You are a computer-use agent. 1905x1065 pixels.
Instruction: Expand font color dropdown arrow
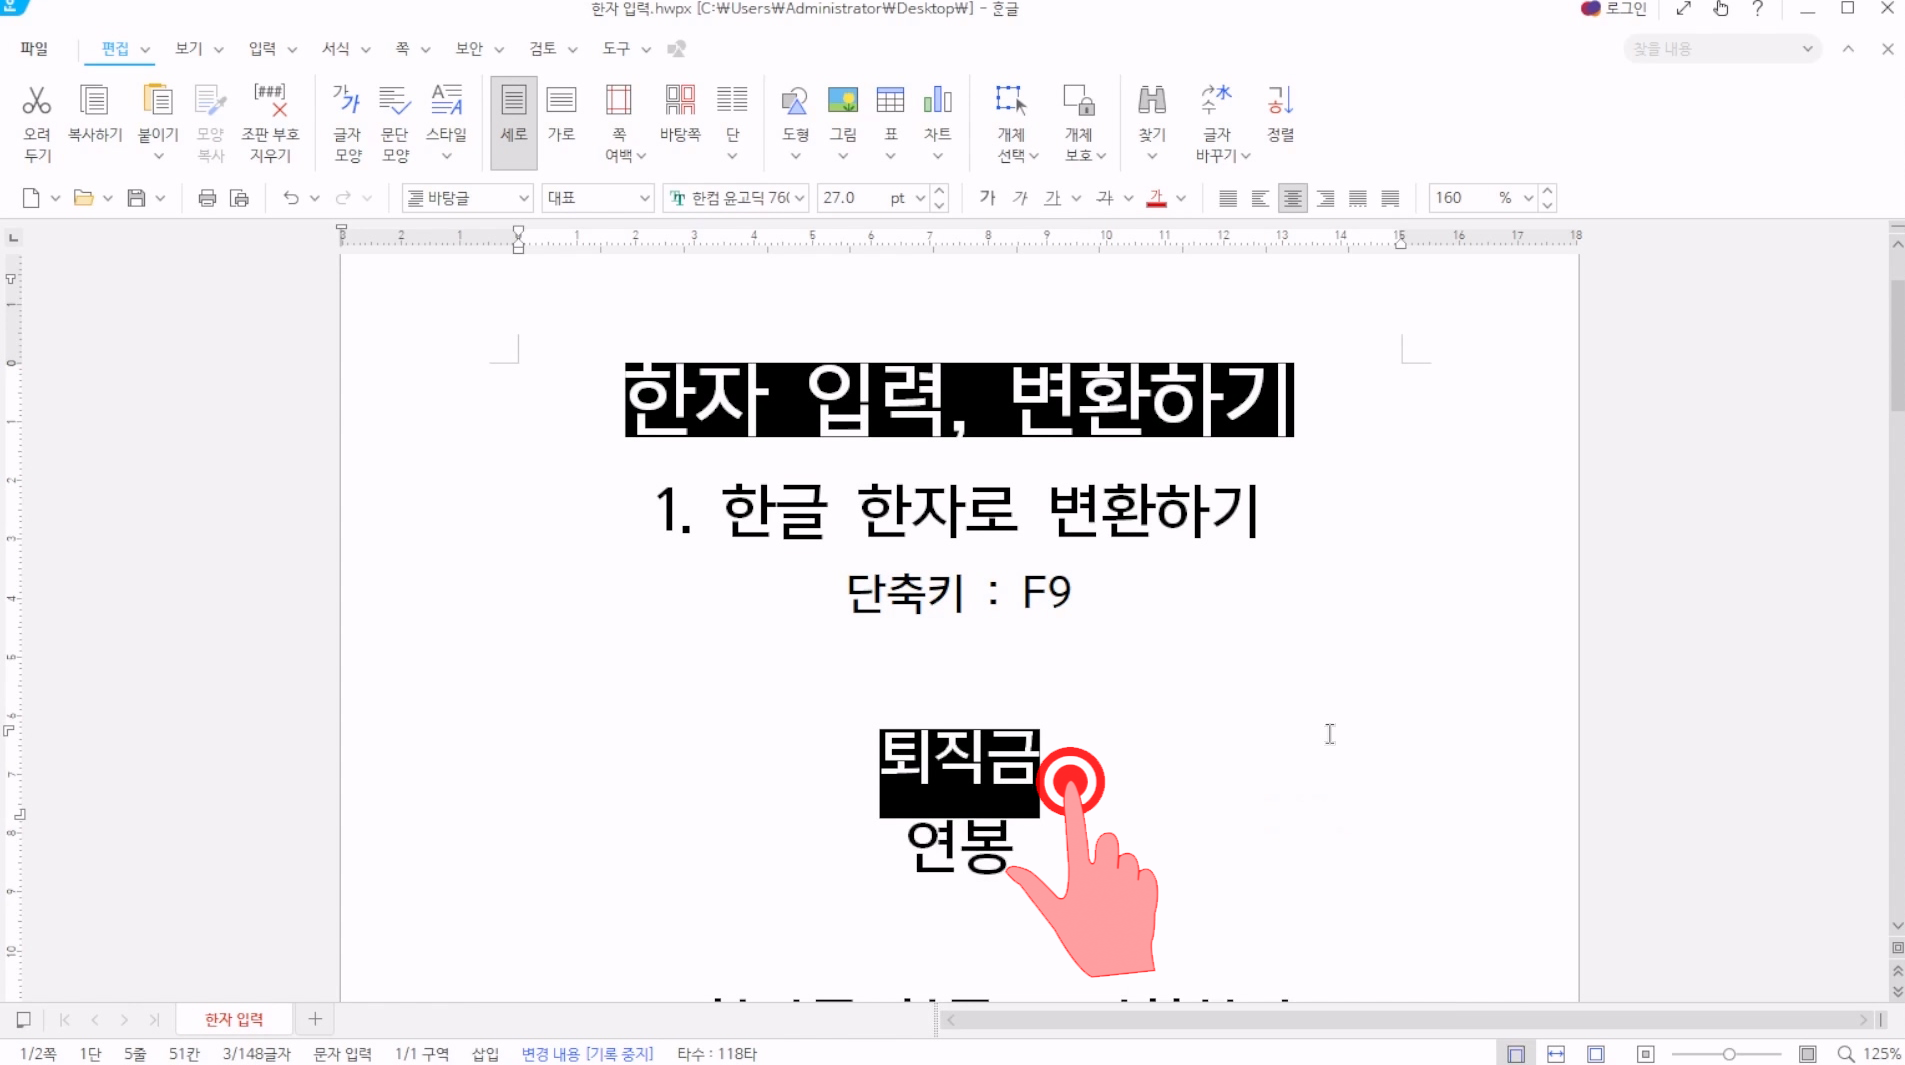coord(1181,198)
